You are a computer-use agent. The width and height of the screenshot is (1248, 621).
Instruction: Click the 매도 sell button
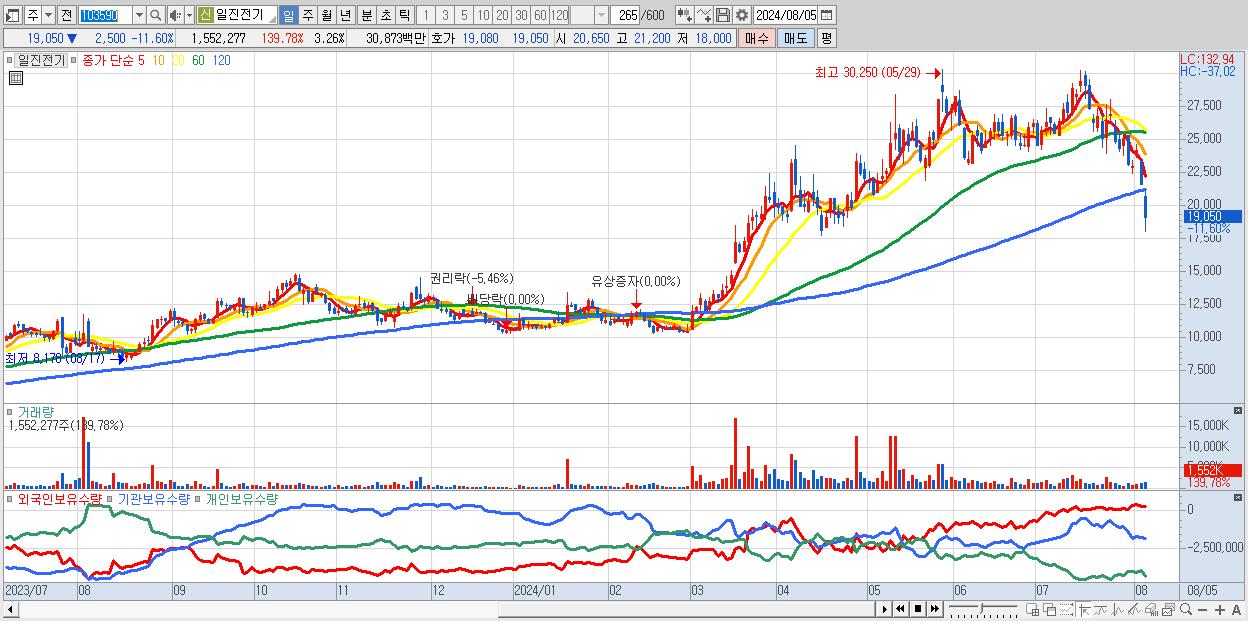[795, 38]
